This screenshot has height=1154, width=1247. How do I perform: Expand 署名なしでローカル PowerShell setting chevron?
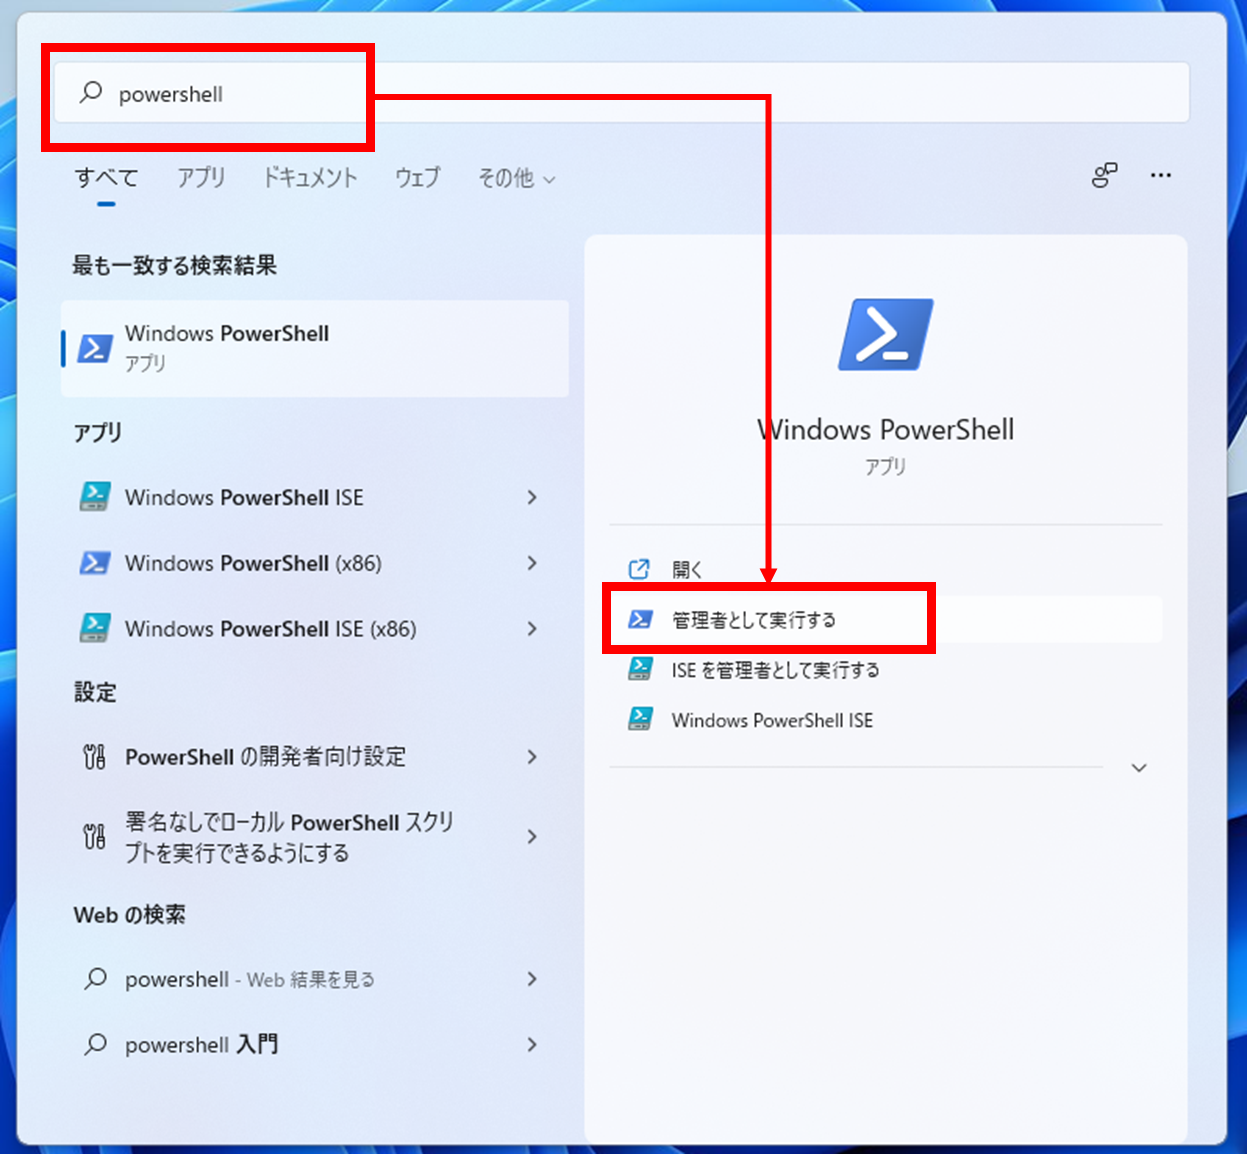click(x=532, y=836)
